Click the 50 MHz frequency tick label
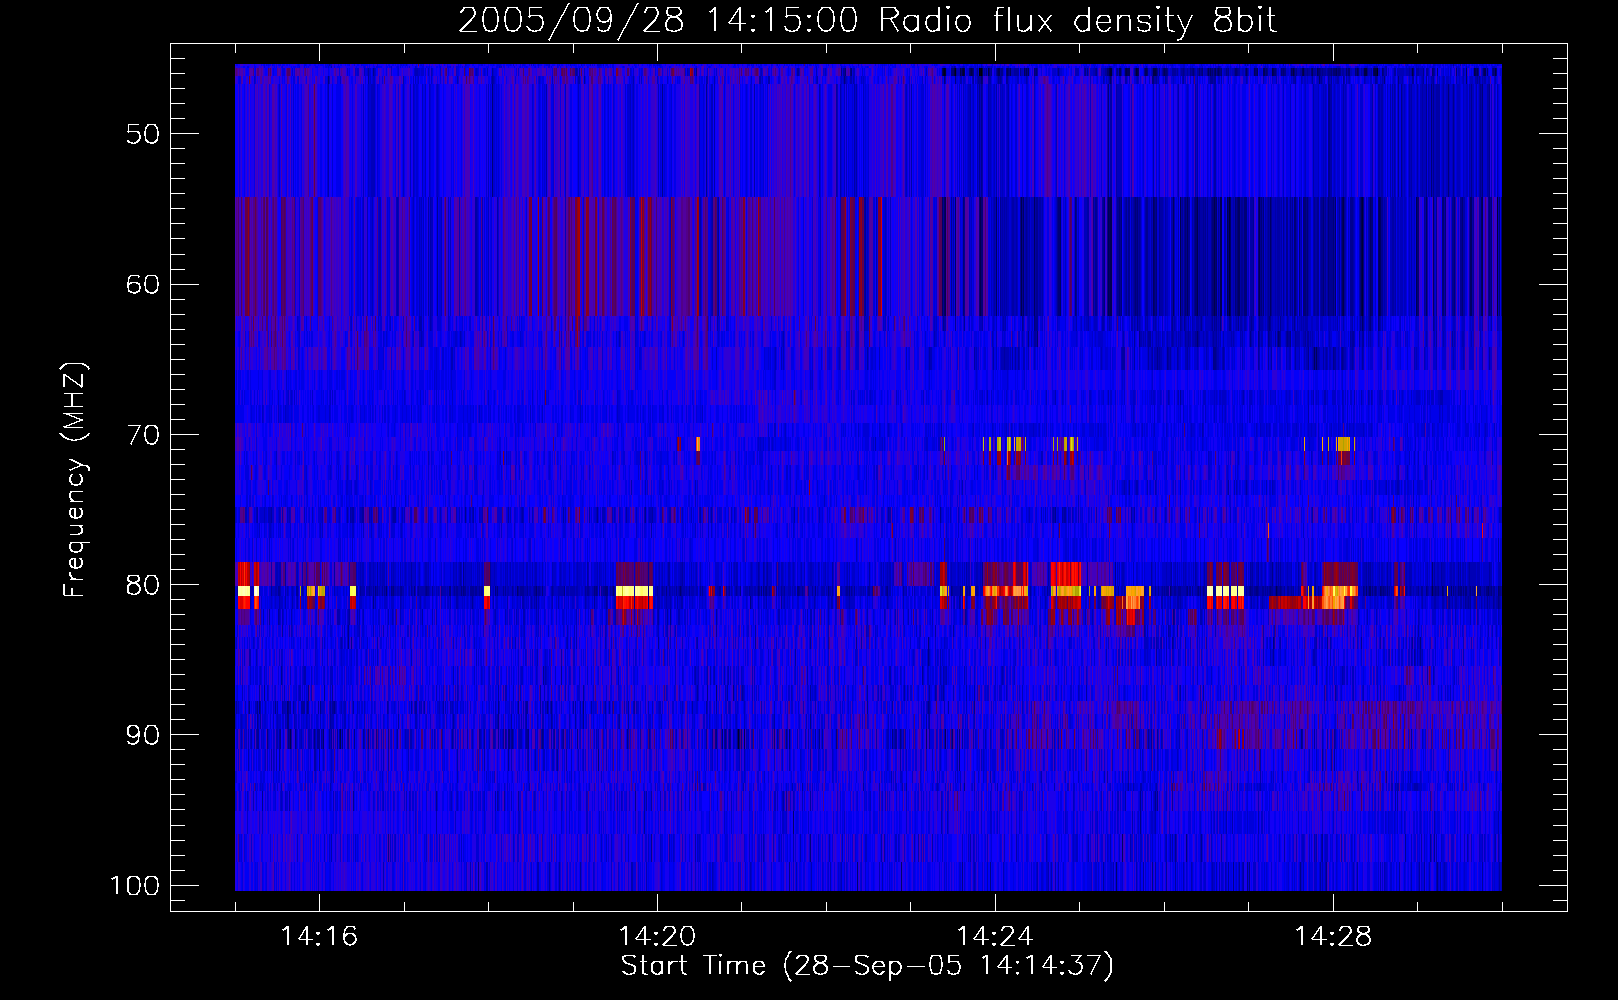The image size is (1618, 1000). [x=143, y=134]
